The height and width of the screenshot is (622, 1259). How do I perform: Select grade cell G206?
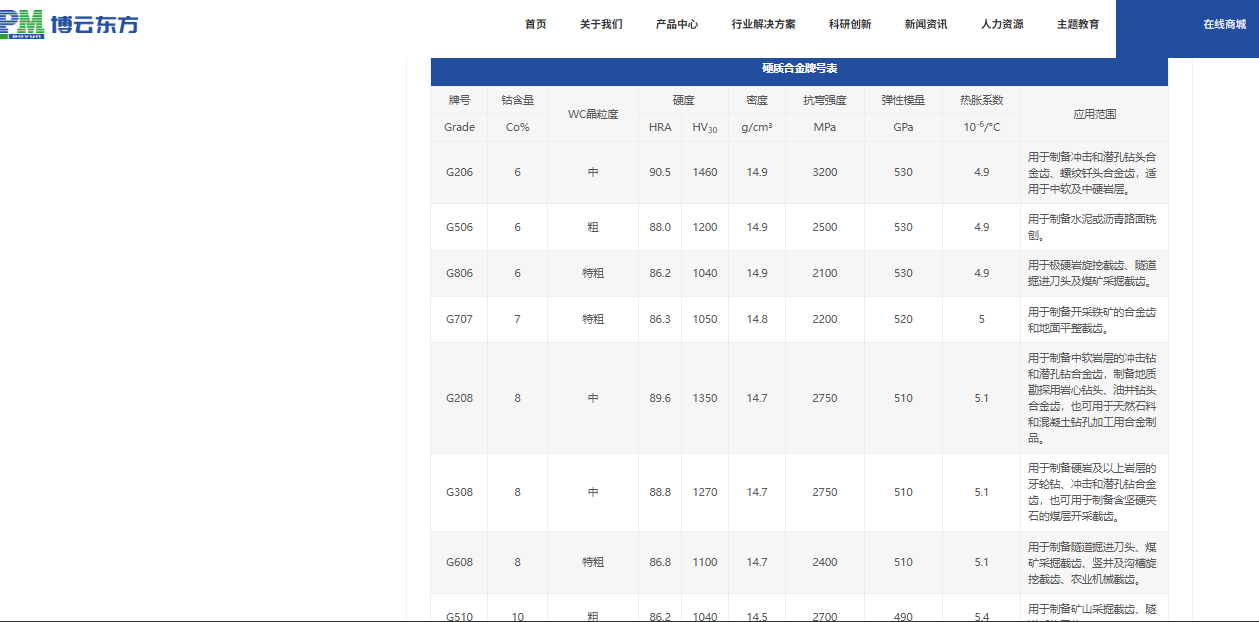pyautogui.click(x=459, y=172)
